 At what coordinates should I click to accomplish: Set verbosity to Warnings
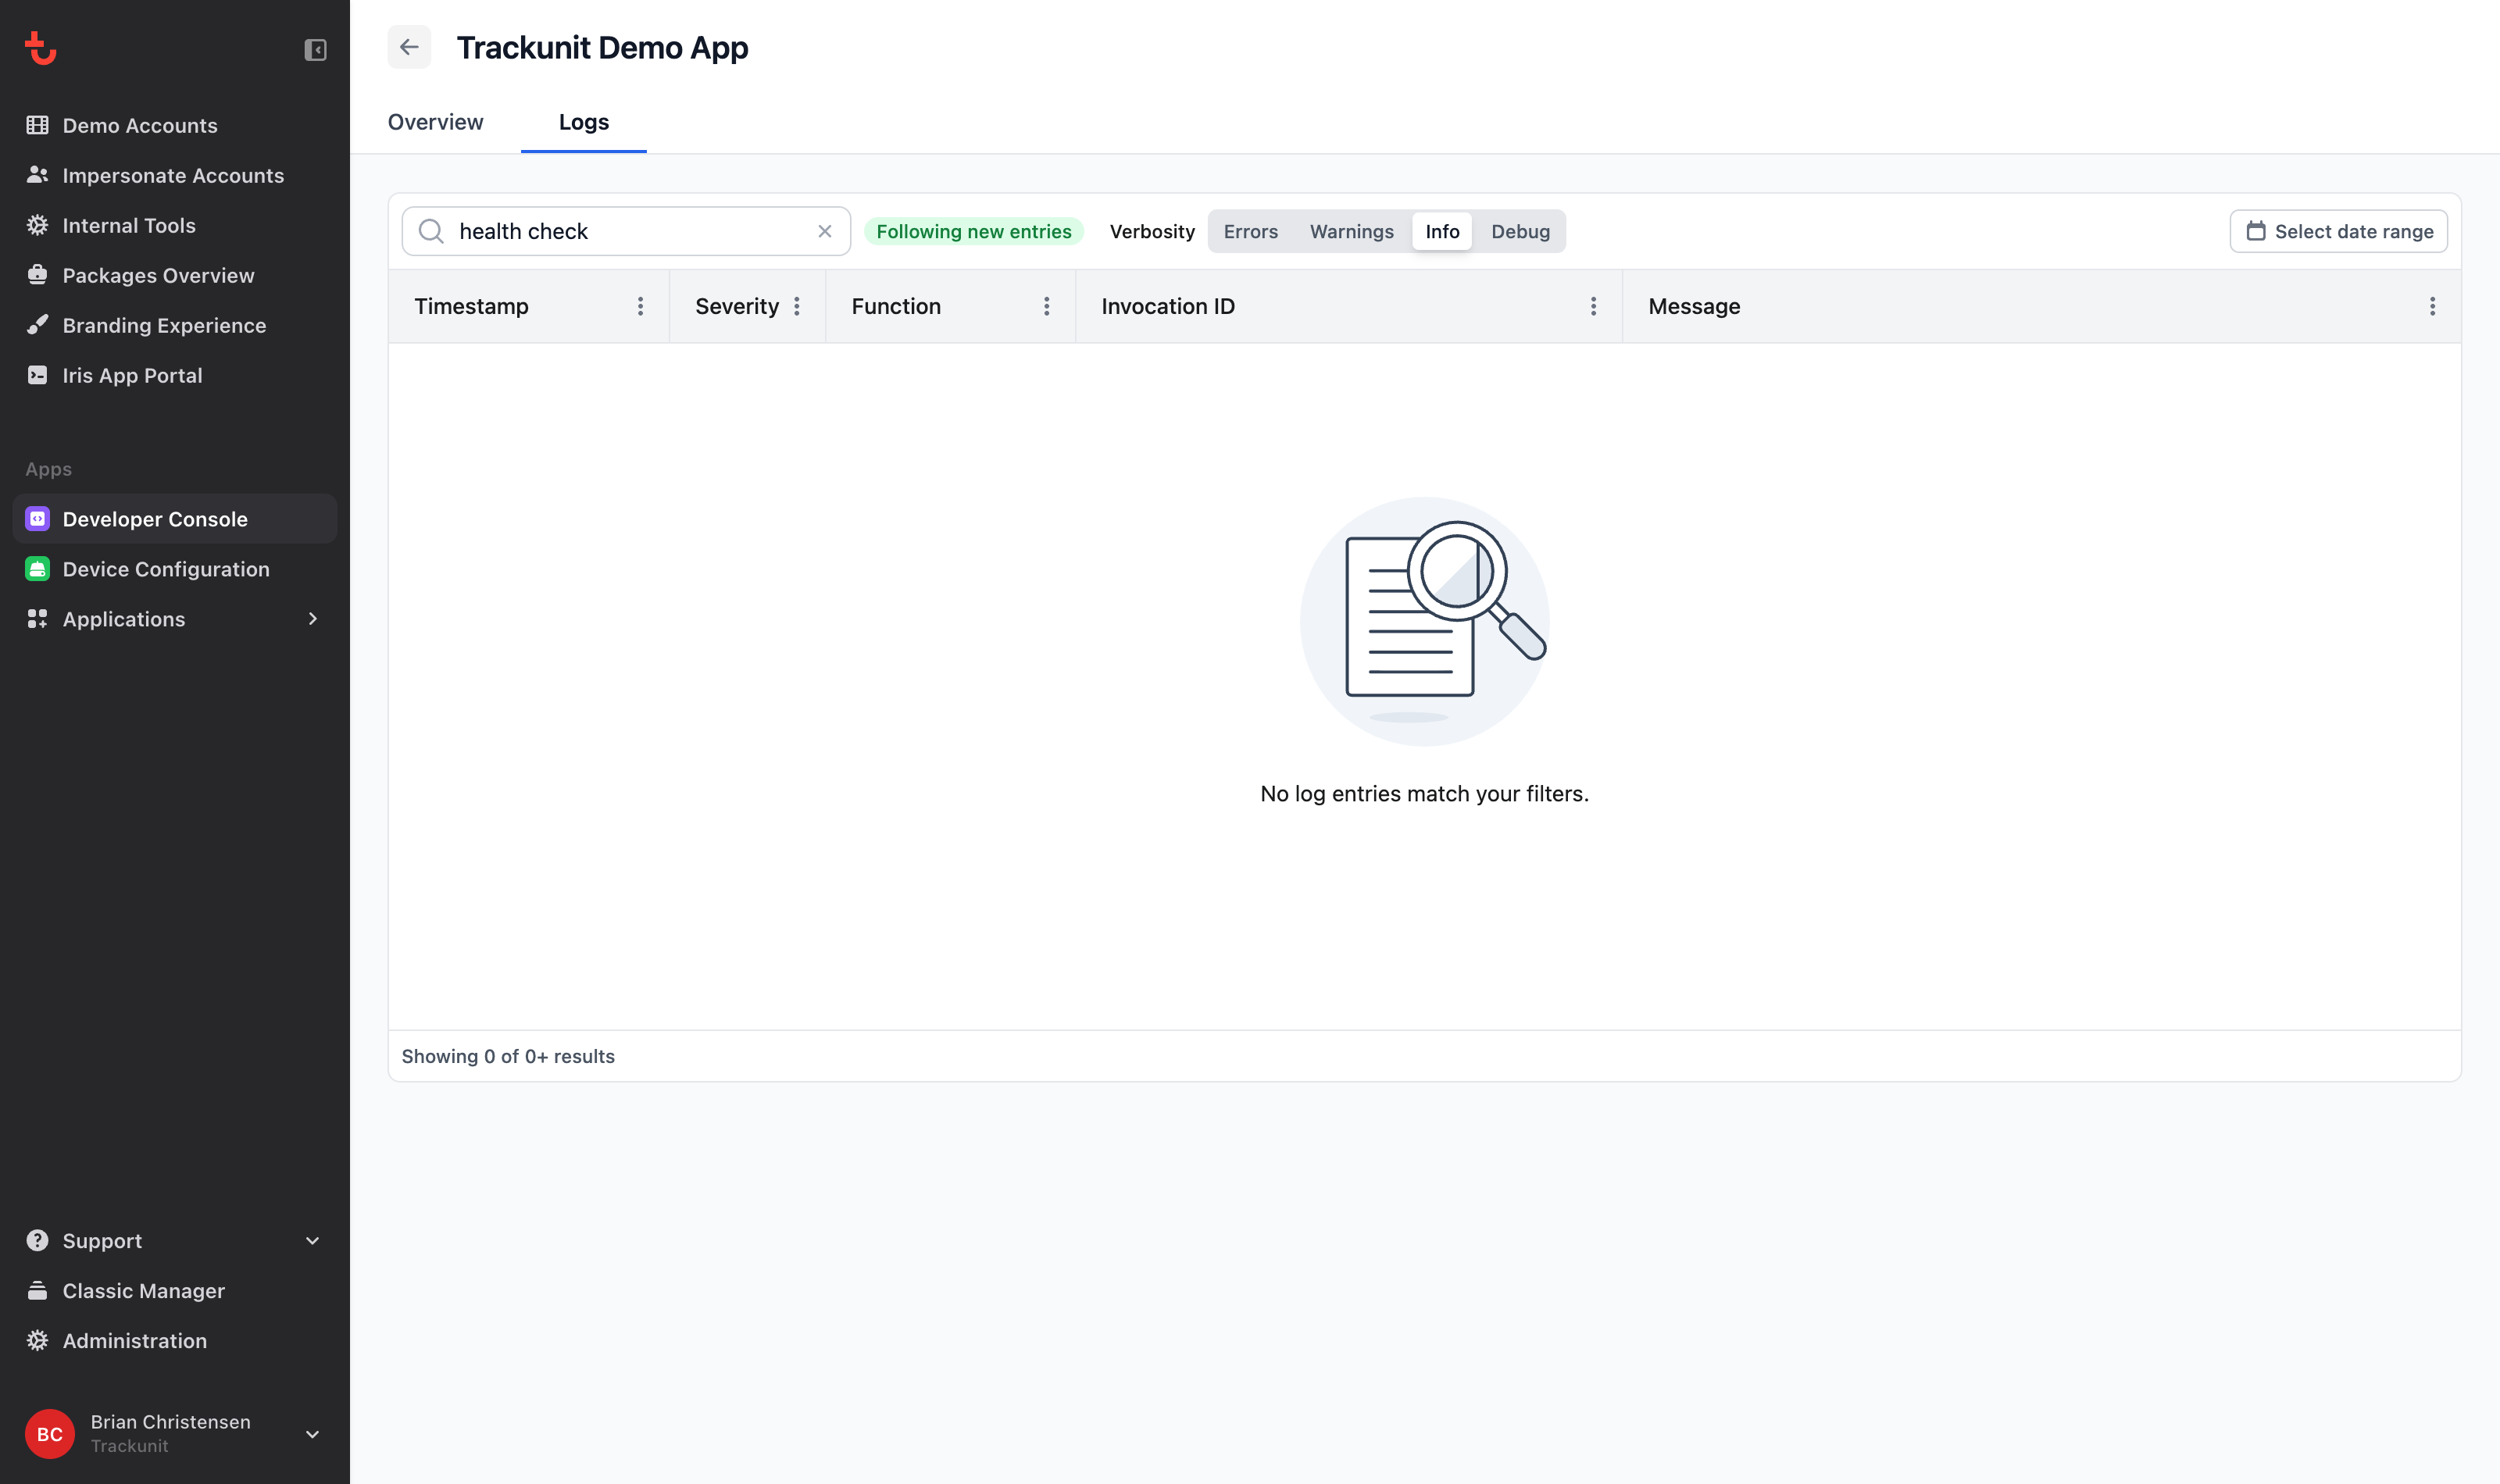pyautogui.click(x=1352, y=231)
